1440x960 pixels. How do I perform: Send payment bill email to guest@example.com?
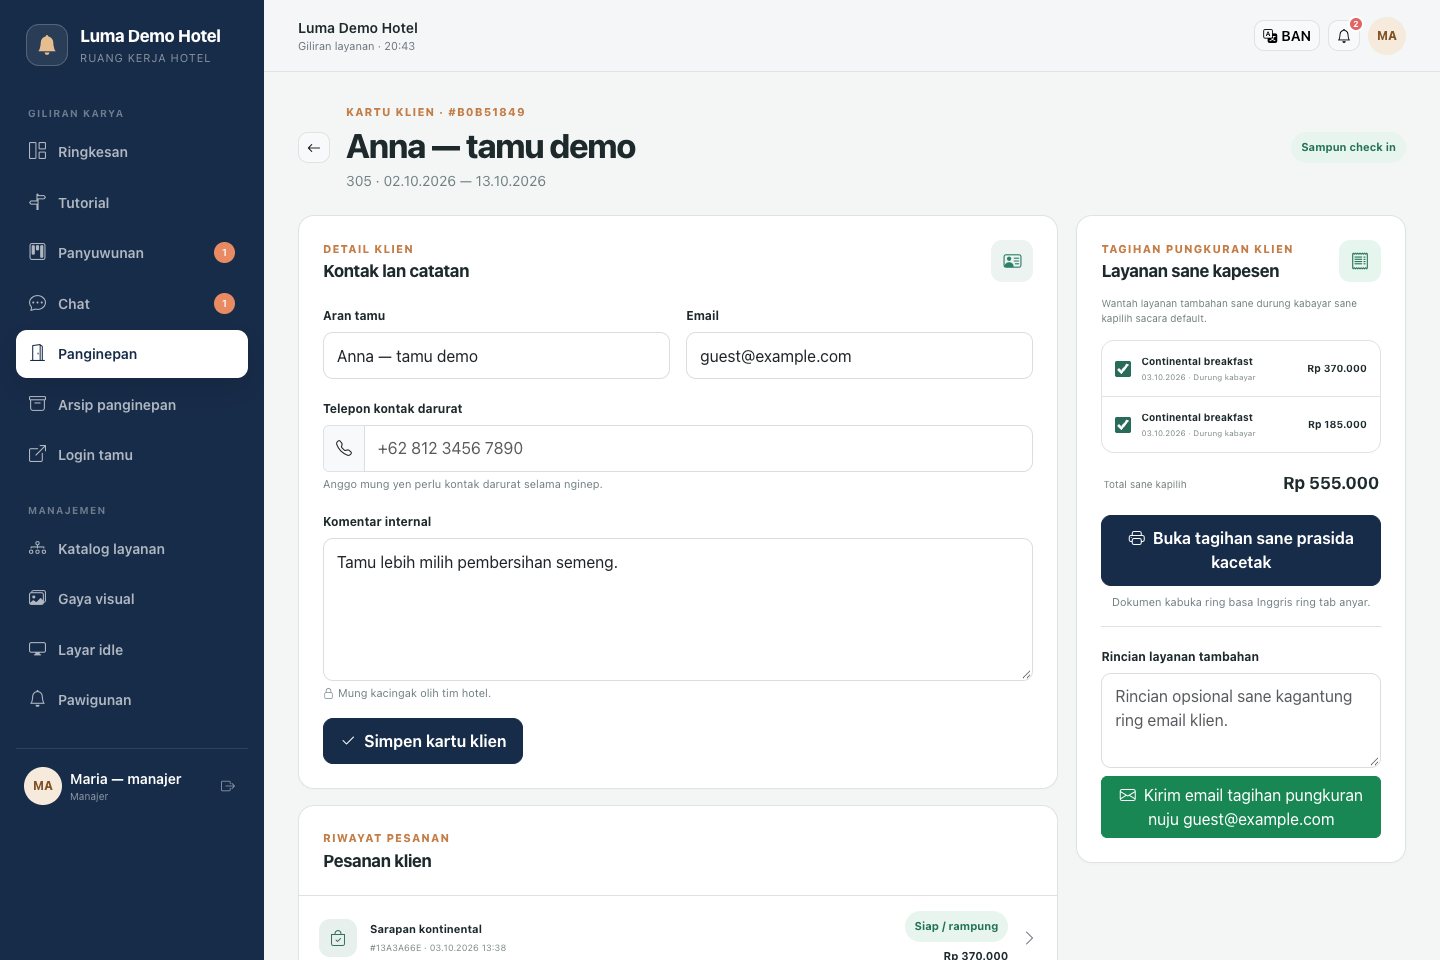(1241, 807)
